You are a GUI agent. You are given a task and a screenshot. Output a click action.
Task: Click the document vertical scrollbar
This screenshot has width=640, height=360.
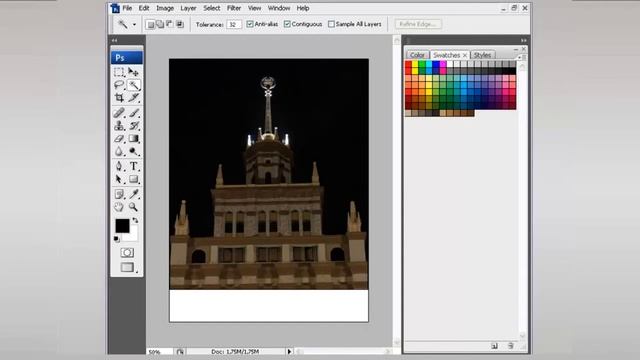(x=397, y=191)
